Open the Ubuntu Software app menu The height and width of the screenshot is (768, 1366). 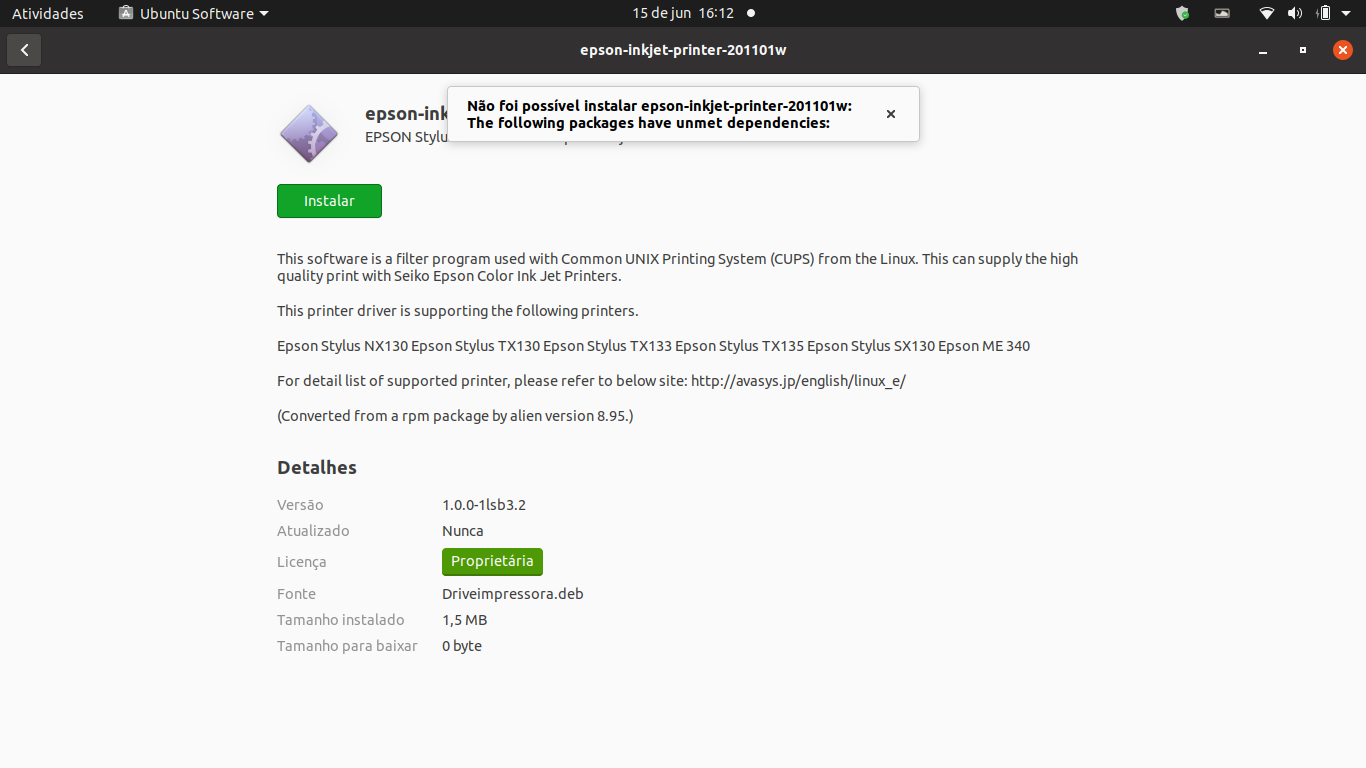(194, 13)
